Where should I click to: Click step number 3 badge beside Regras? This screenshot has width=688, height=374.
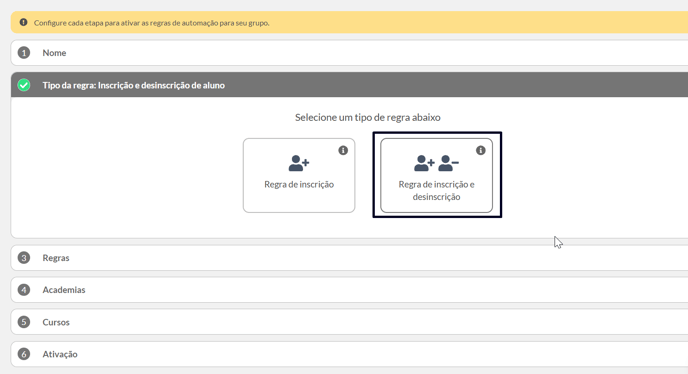point(24,258)
